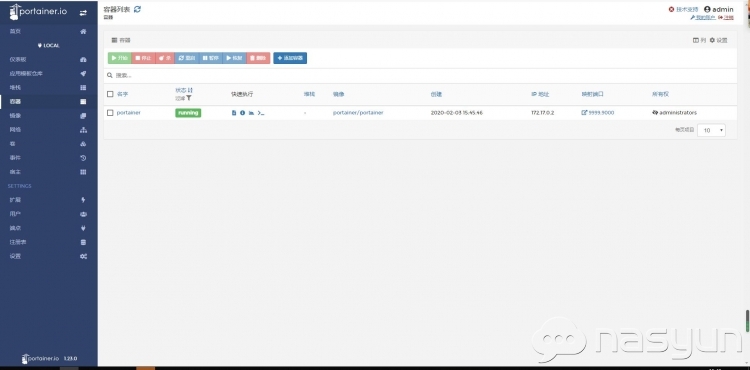The image size is (750, 370).
Task: Open App Templates via the rocket icon
Action: (83, 74)
